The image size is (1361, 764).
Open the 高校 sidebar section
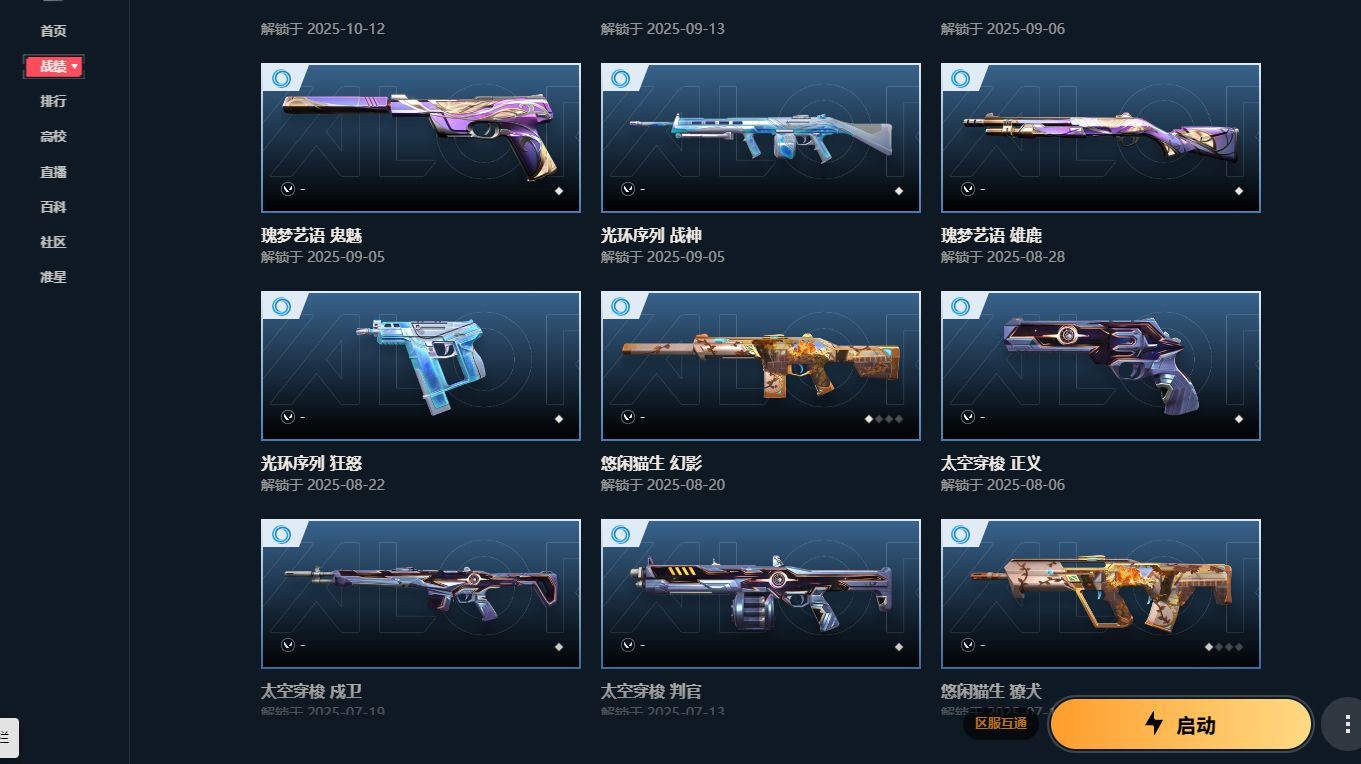click(53, 136)
